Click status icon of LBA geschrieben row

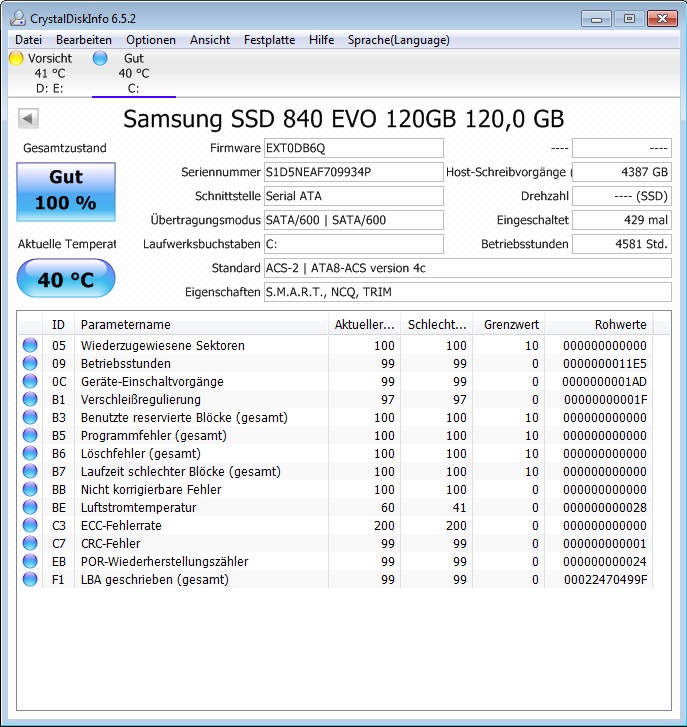(30, 580)
